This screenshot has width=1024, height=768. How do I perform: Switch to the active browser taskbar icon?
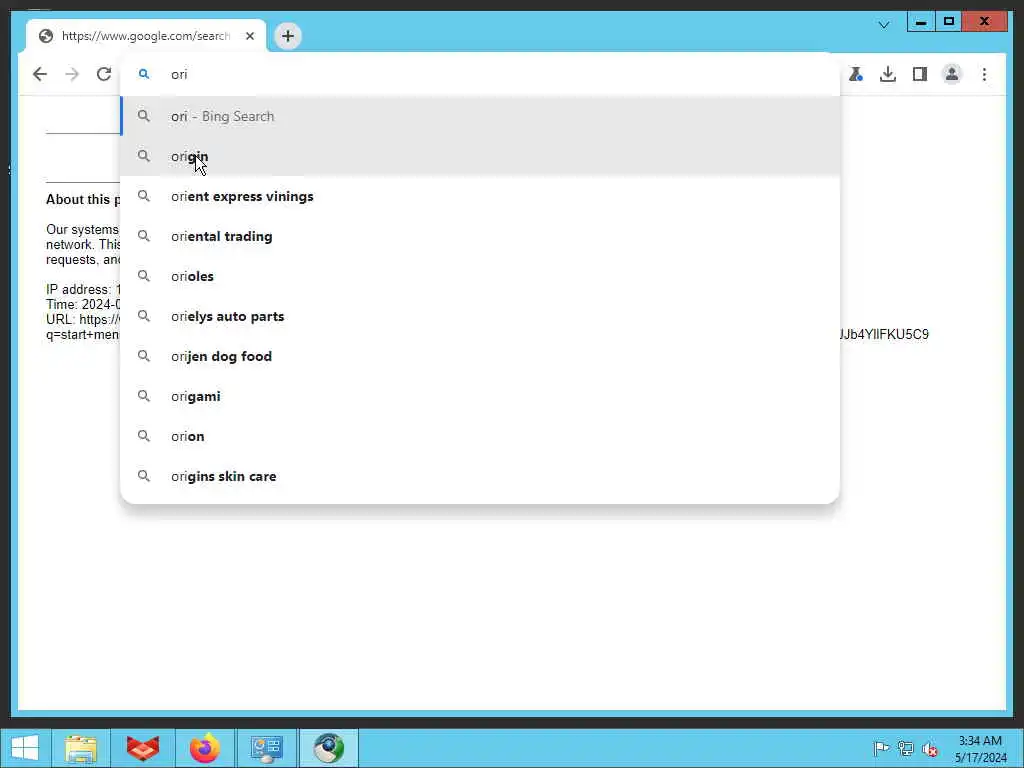point(328,748)
